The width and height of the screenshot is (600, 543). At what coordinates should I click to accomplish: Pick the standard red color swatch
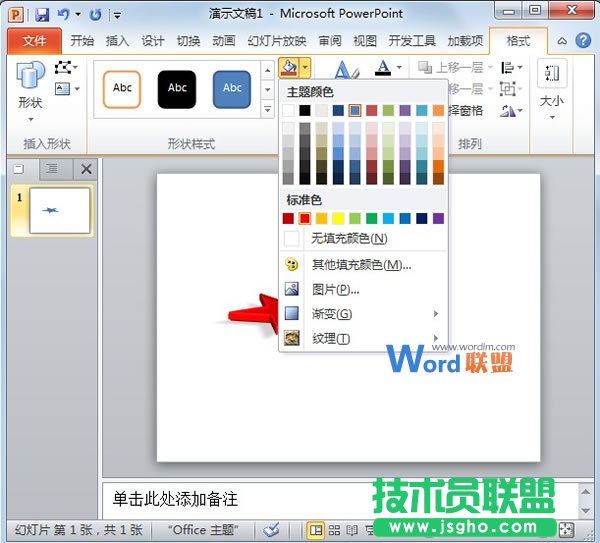(x=305, y=219)
